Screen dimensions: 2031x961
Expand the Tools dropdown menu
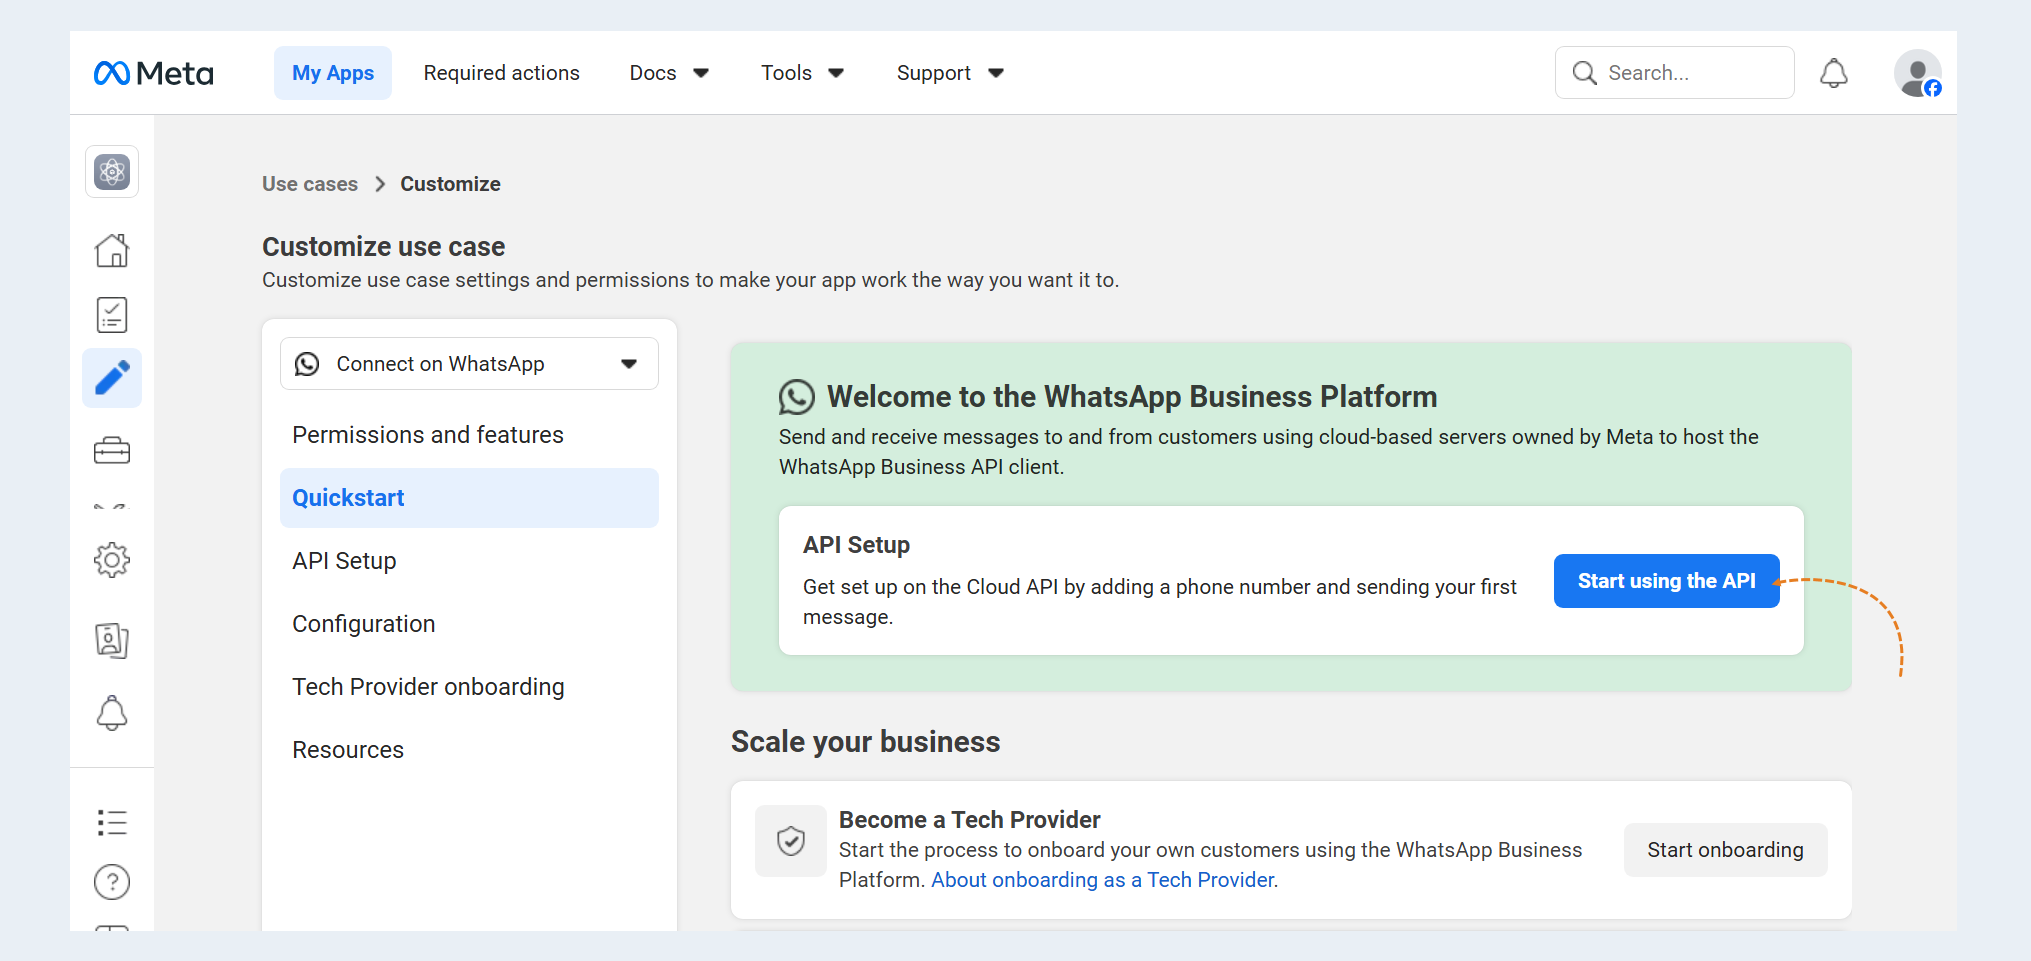[x=802, y=73]
